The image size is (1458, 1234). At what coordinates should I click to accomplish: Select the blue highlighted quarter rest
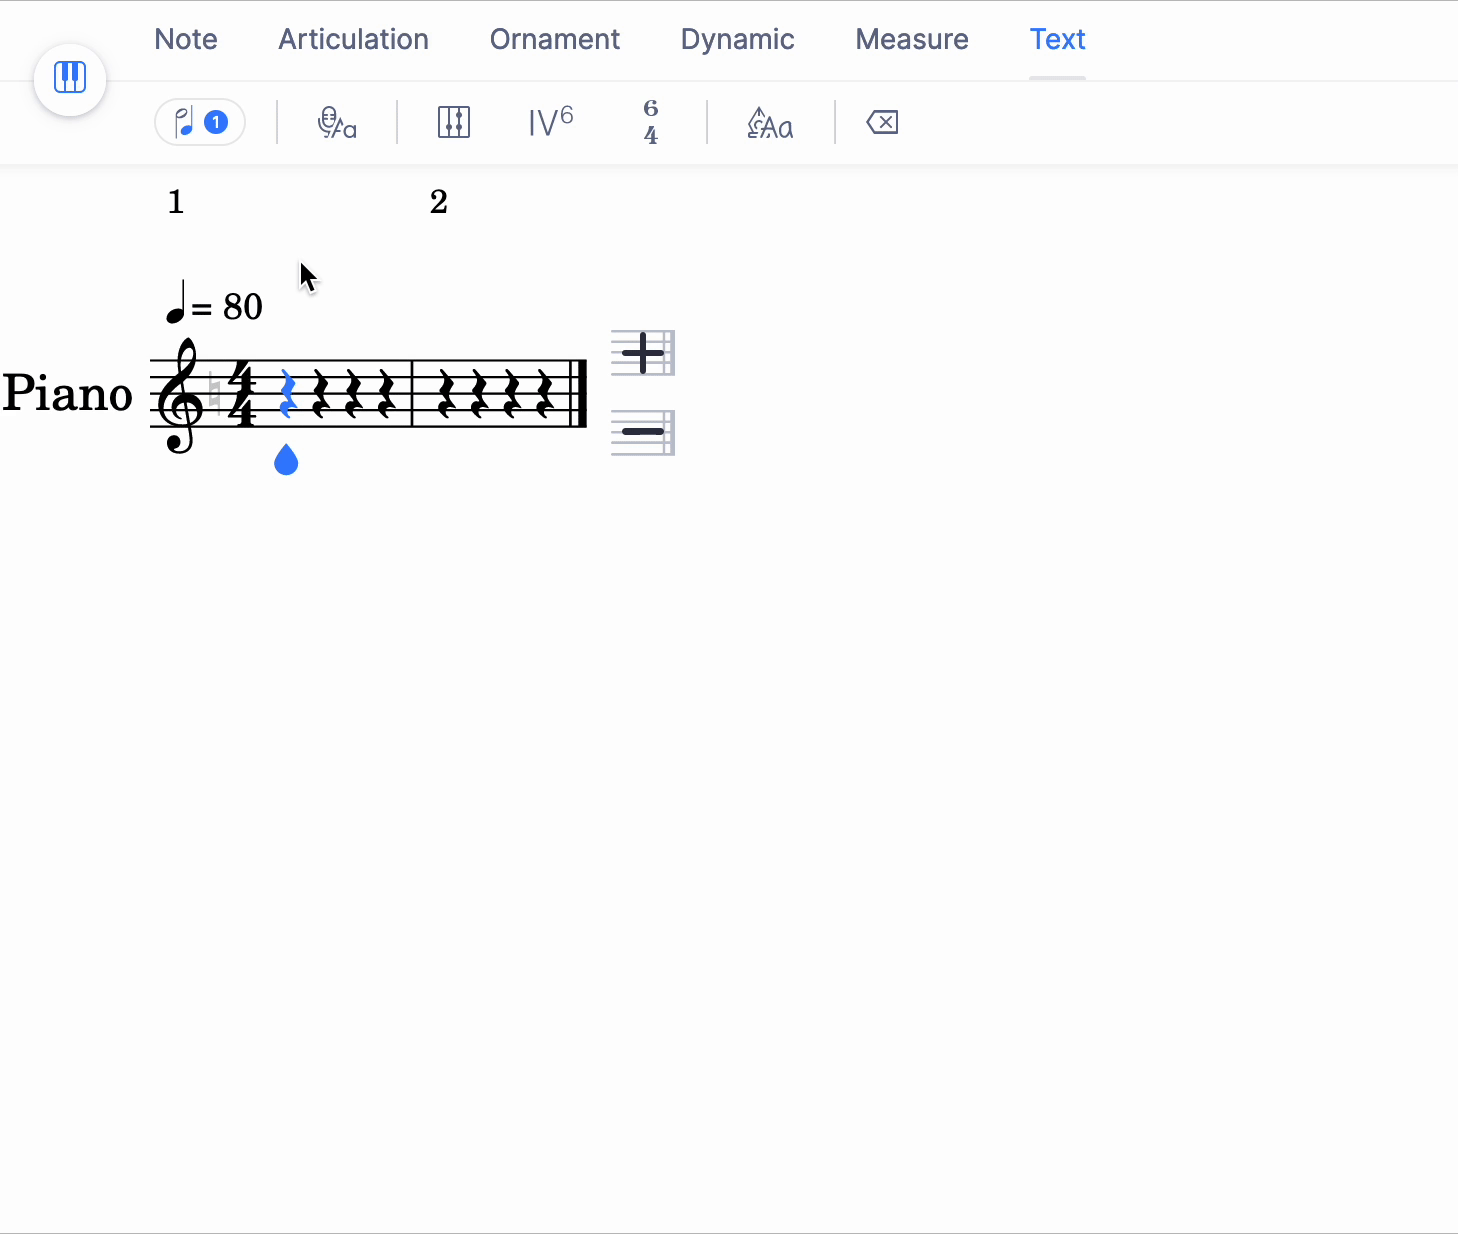coord(288,394)
